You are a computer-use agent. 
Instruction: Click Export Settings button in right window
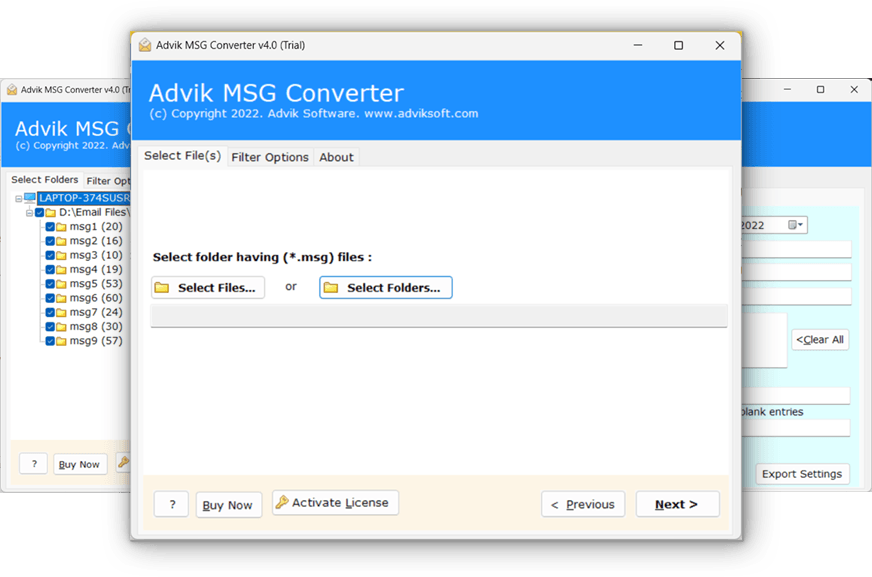pos(802,474)
